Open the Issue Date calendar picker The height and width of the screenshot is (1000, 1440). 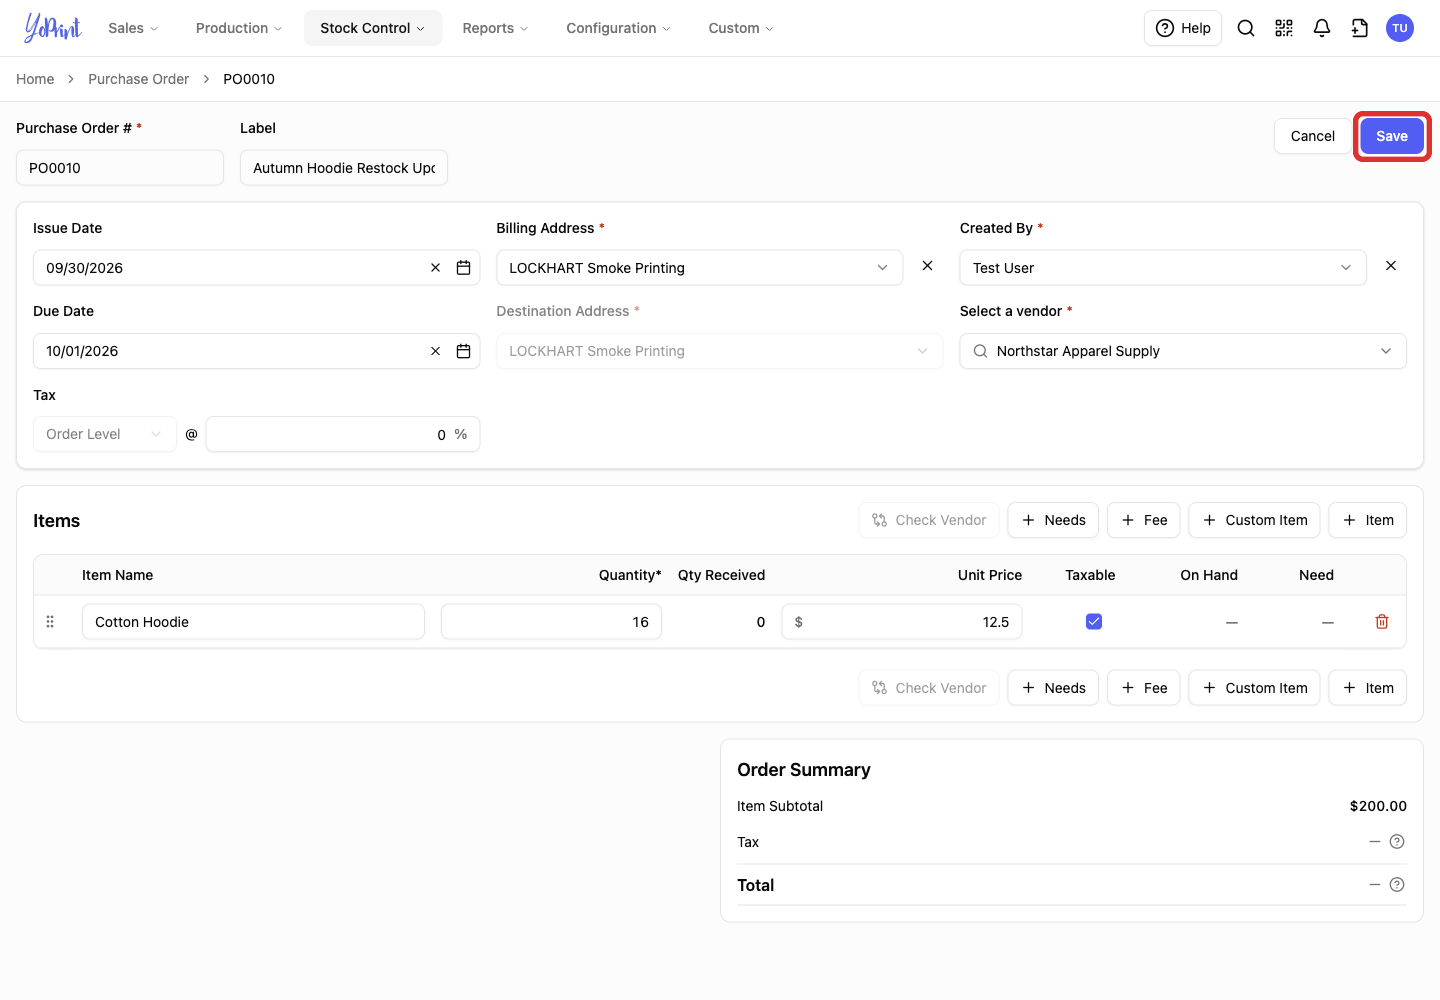point(464,268)
